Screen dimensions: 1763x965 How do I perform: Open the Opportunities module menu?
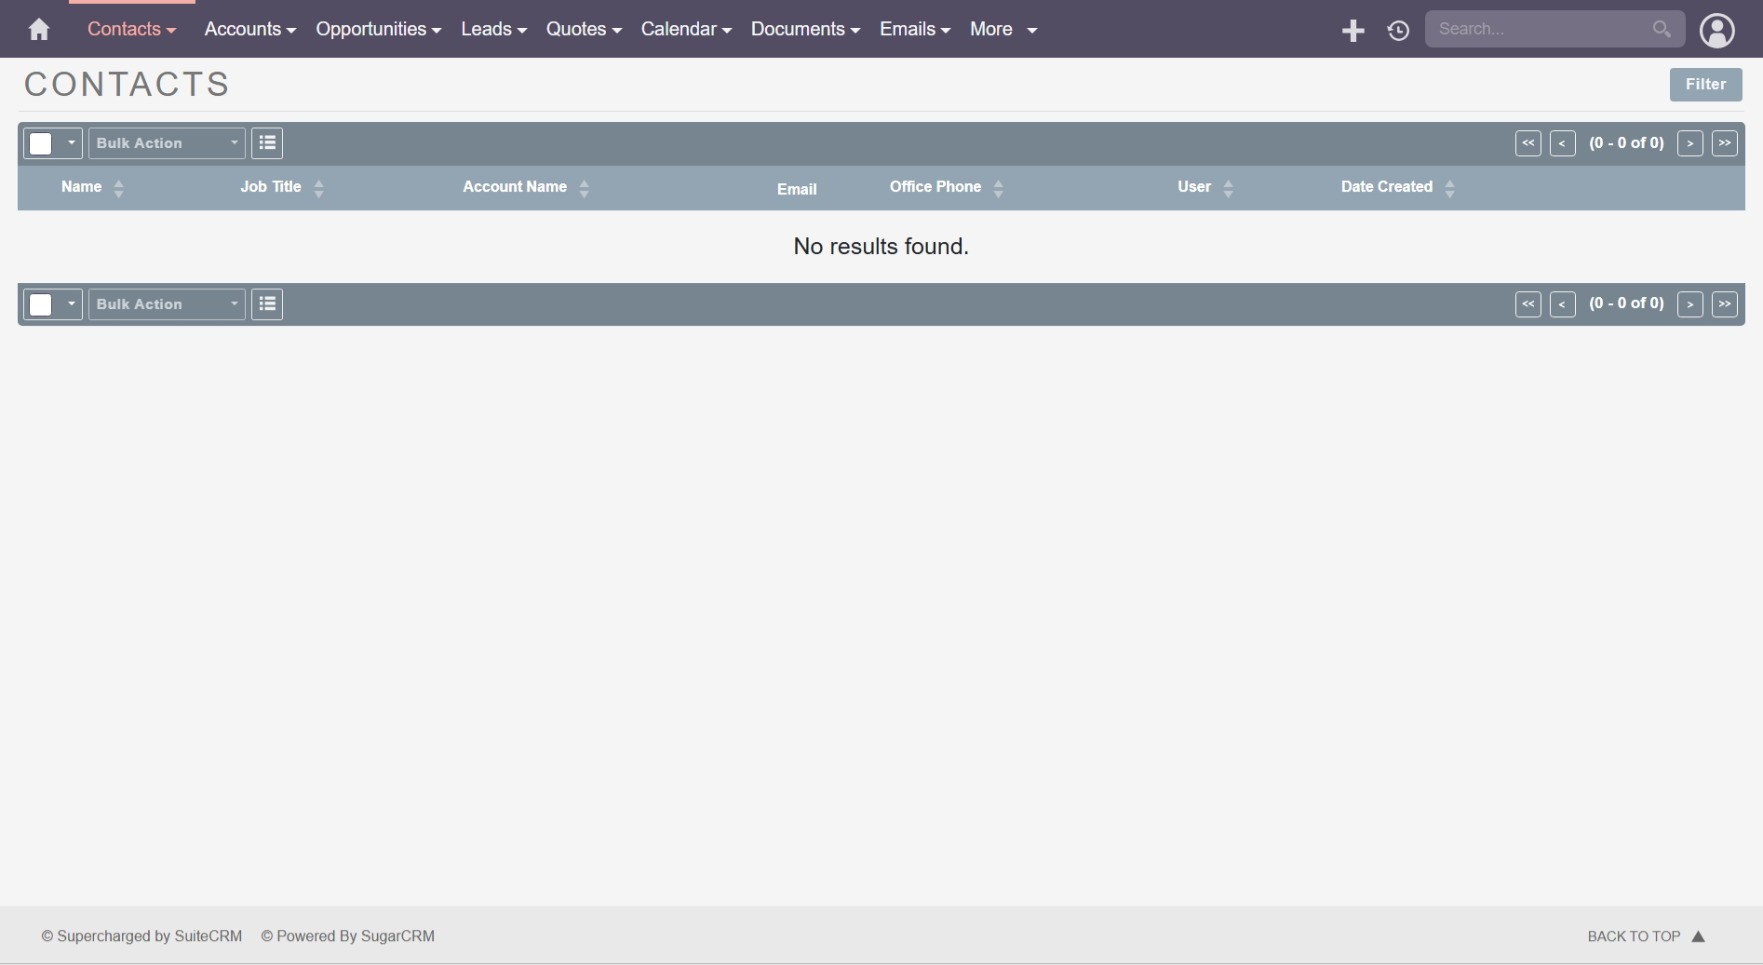coord(378,29)
